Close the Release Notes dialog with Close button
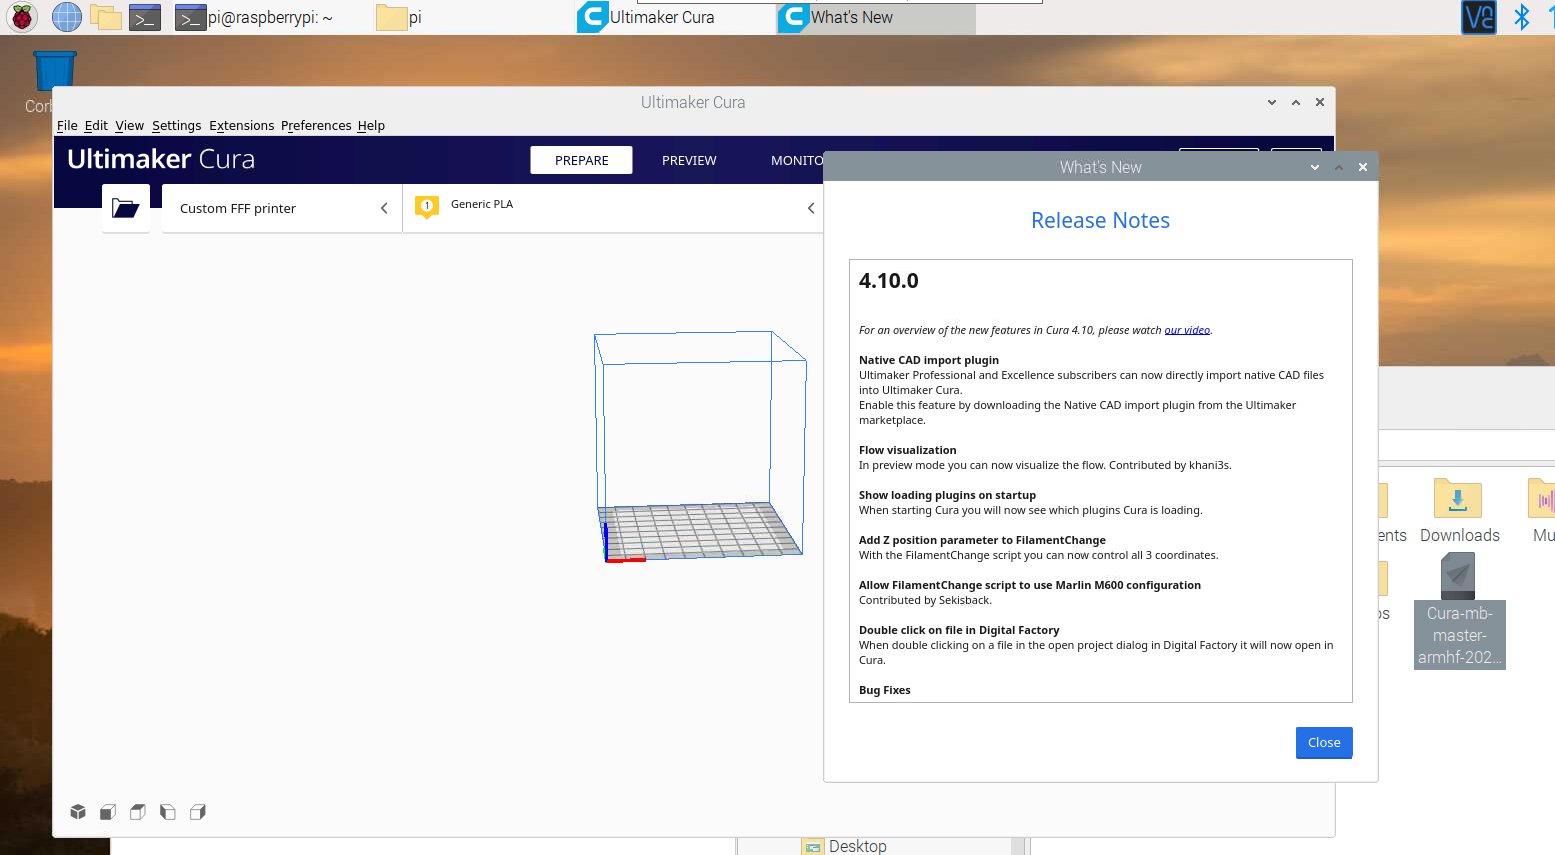1555x855 pixels. (1324, 742)
